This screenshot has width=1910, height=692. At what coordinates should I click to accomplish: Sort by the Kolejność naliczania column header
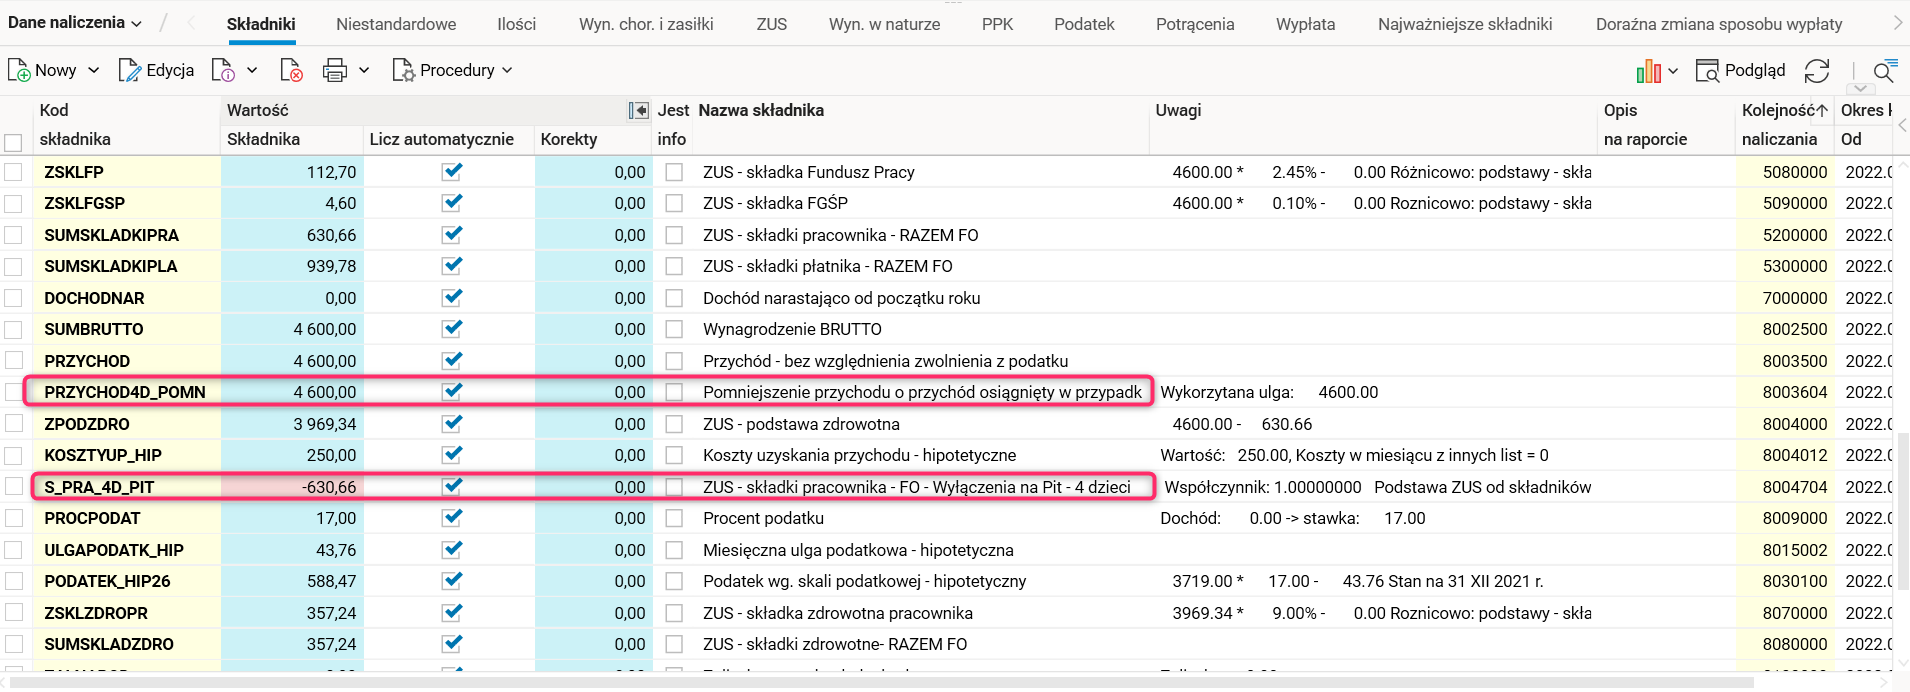click(1784, 111)
